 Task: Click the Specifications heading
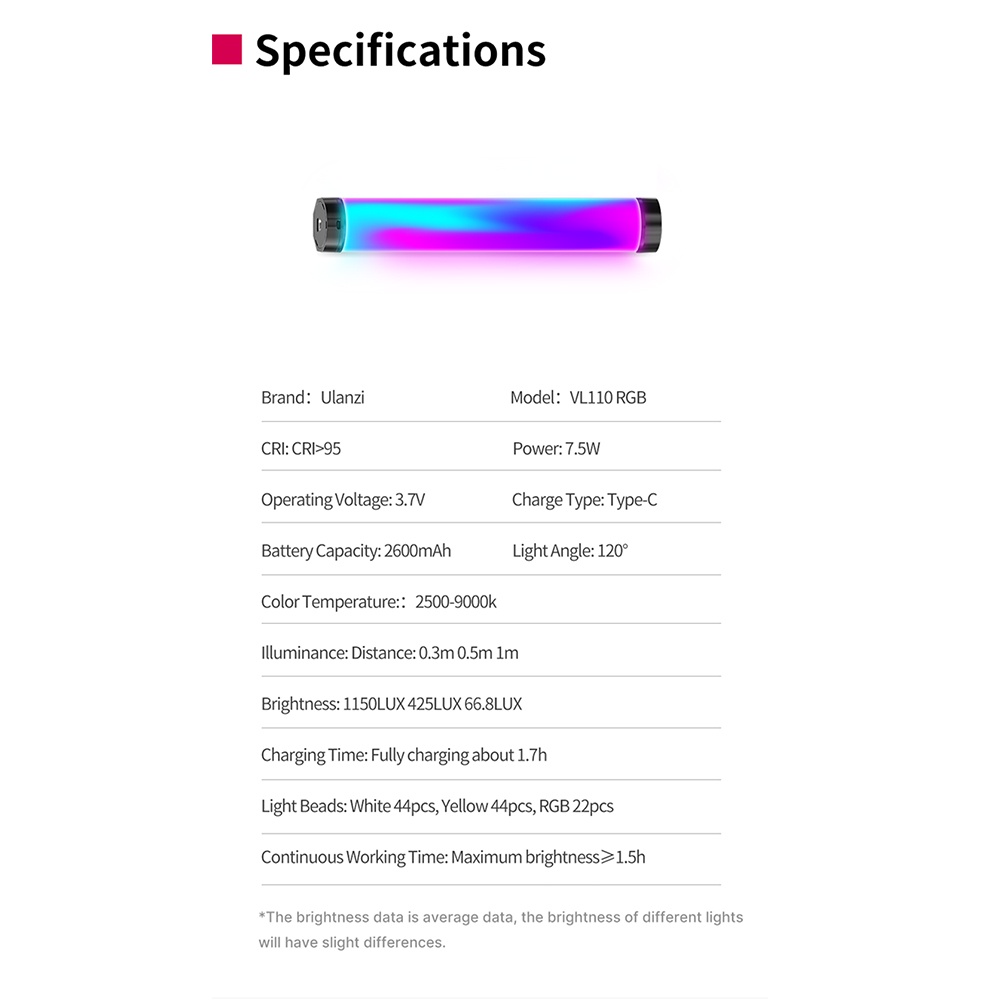pyautogui.click(x=401, y=52)
